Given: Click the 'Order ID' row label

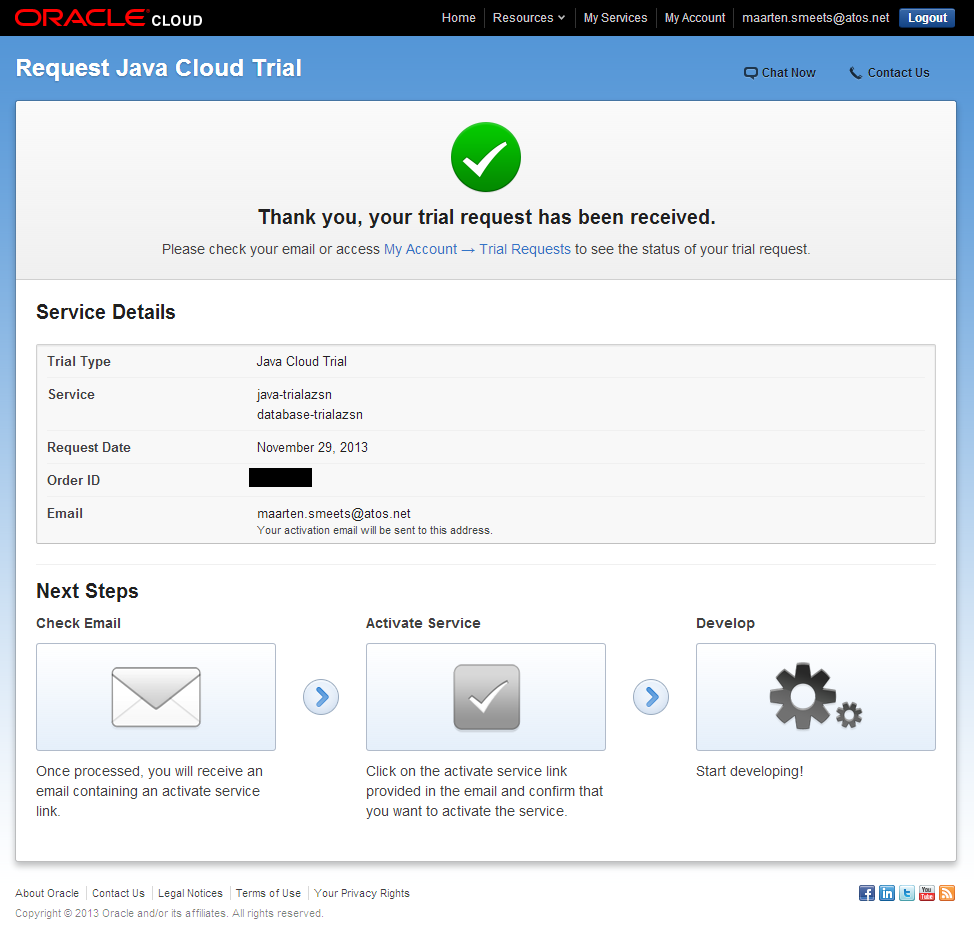Looking at the screenshot, I should coord(73,480).
